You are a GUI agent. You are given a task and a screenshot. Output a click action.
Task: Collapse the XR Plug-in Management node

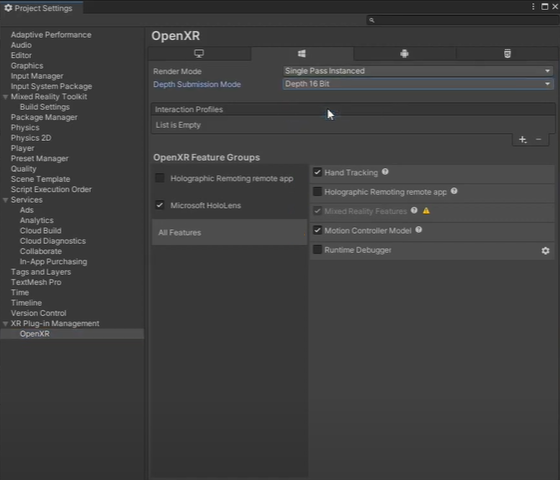click(x=5, y=324)
